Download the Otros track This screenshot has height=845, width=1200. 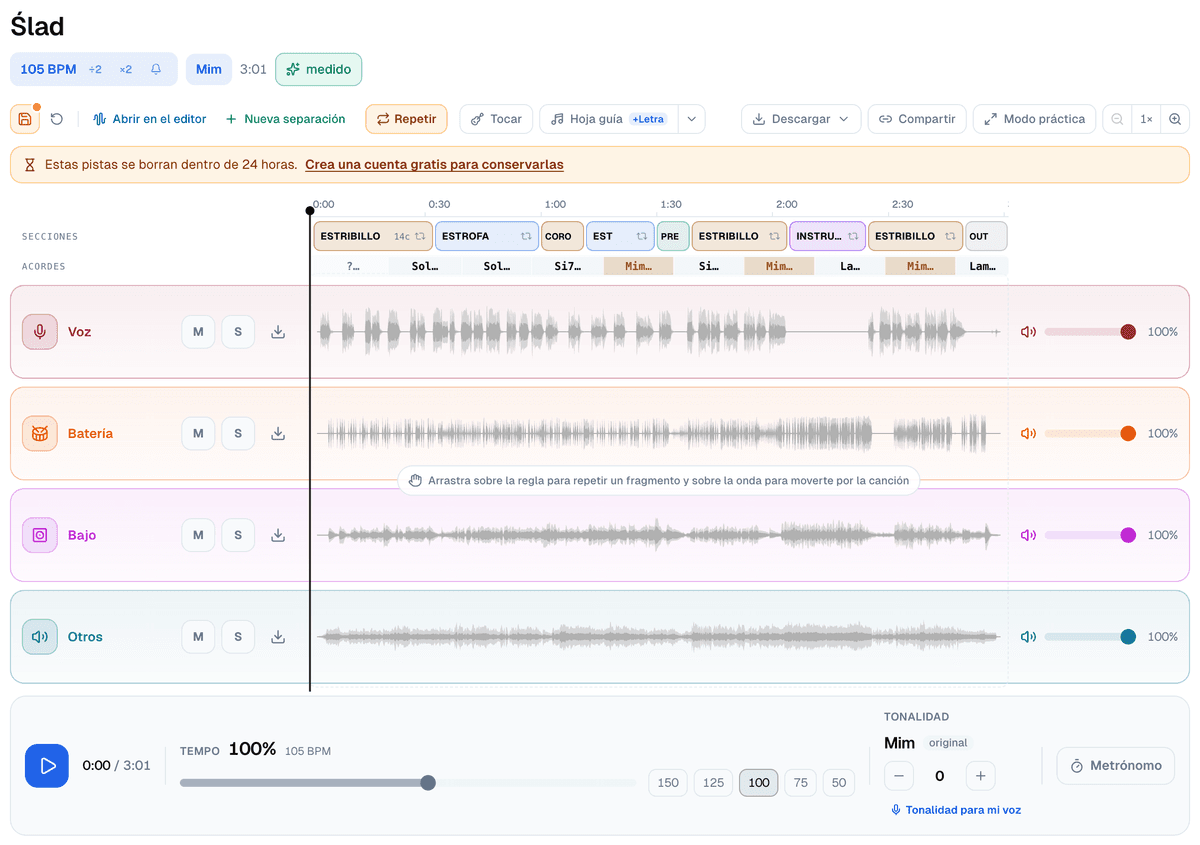278,637
